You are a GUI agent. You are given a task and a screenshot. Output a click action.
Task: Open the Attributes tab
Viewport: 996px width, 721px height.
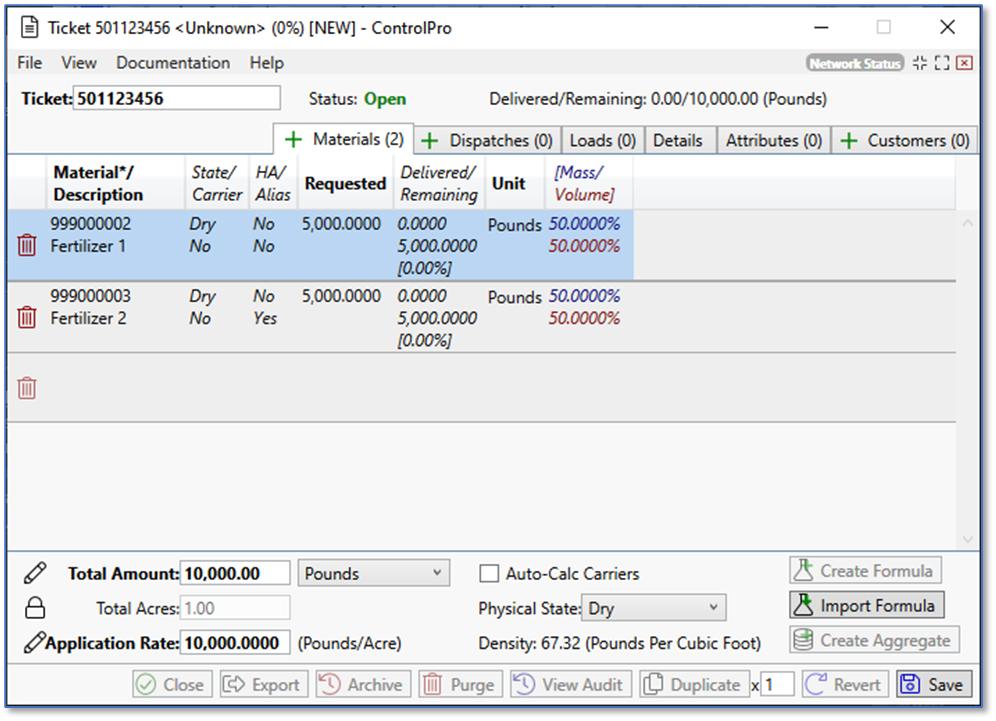pyautogui.click(x=773, y=141)
